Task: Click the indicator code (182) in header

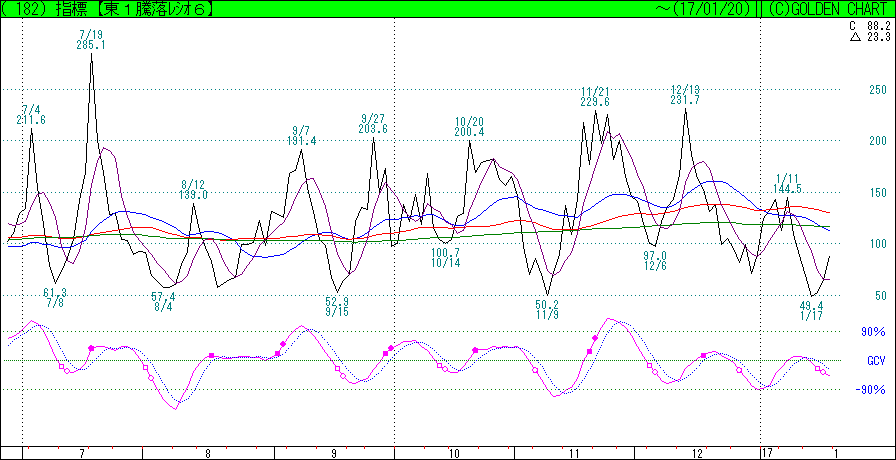Action: (28, 8)
